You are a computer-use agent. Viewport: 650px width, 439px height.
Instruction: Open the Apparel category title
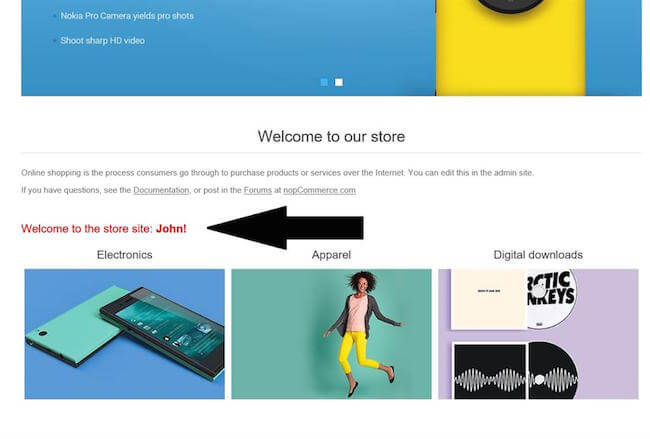[x=331, y=255]
